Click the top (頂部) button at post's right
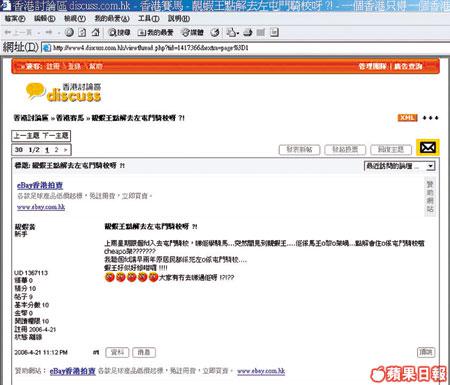 coord(426,352)
